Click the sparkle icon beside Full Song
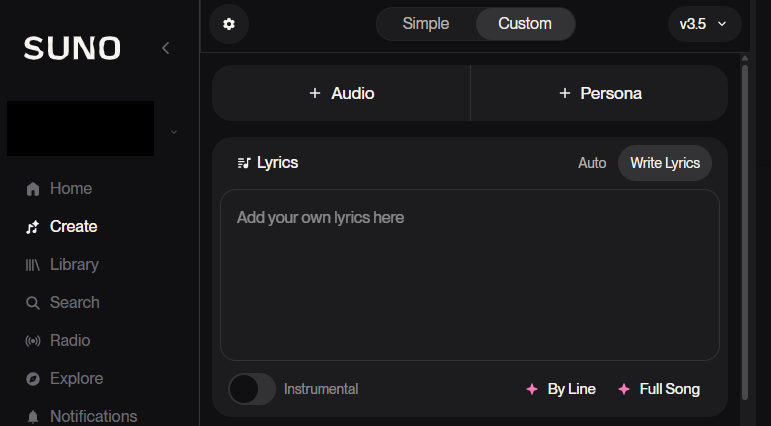 coord(623,389)
